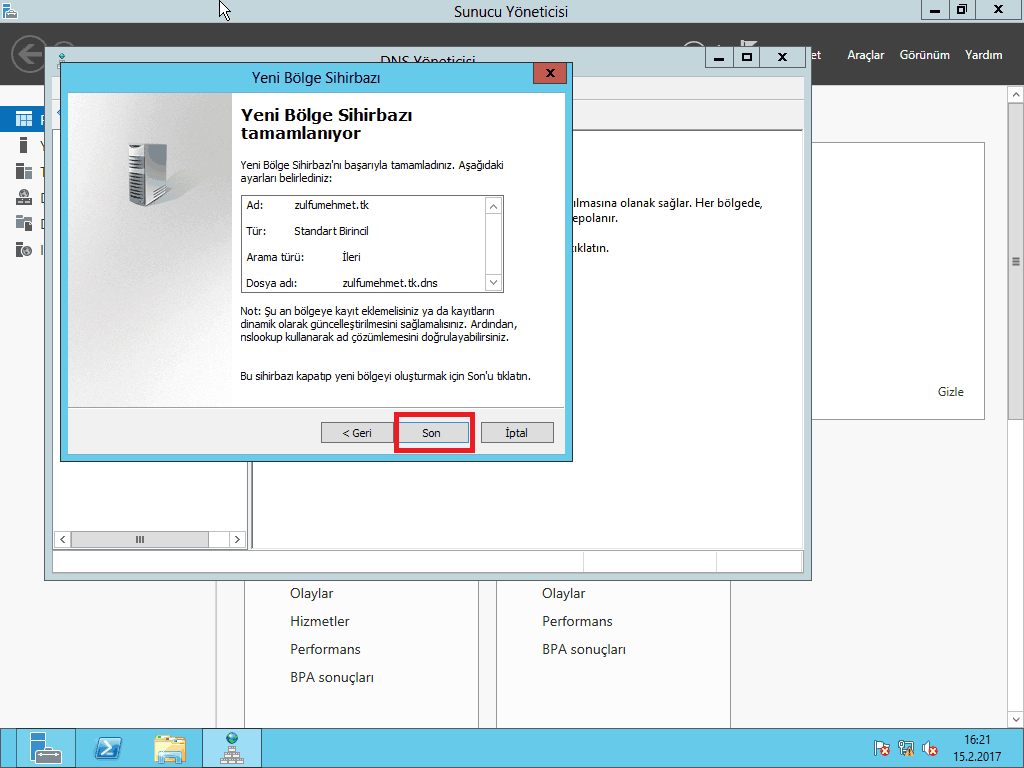The image size is (1024, 768).
Task: Open Olaylar in the left server tile
Action: (312, 593)
